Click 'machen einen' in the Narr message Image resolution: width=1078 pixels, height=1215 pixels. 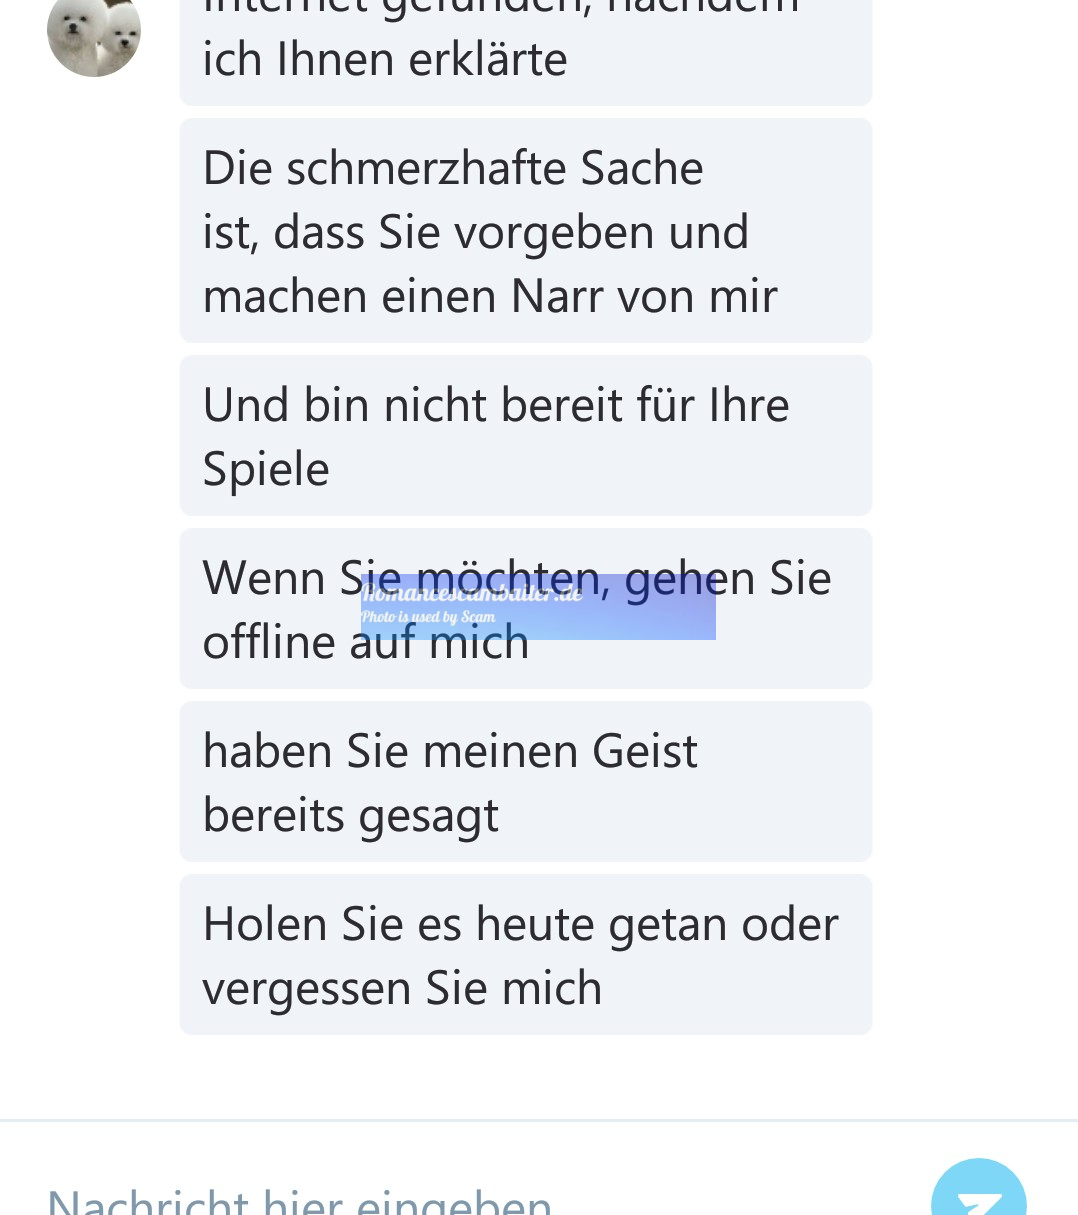350,297
